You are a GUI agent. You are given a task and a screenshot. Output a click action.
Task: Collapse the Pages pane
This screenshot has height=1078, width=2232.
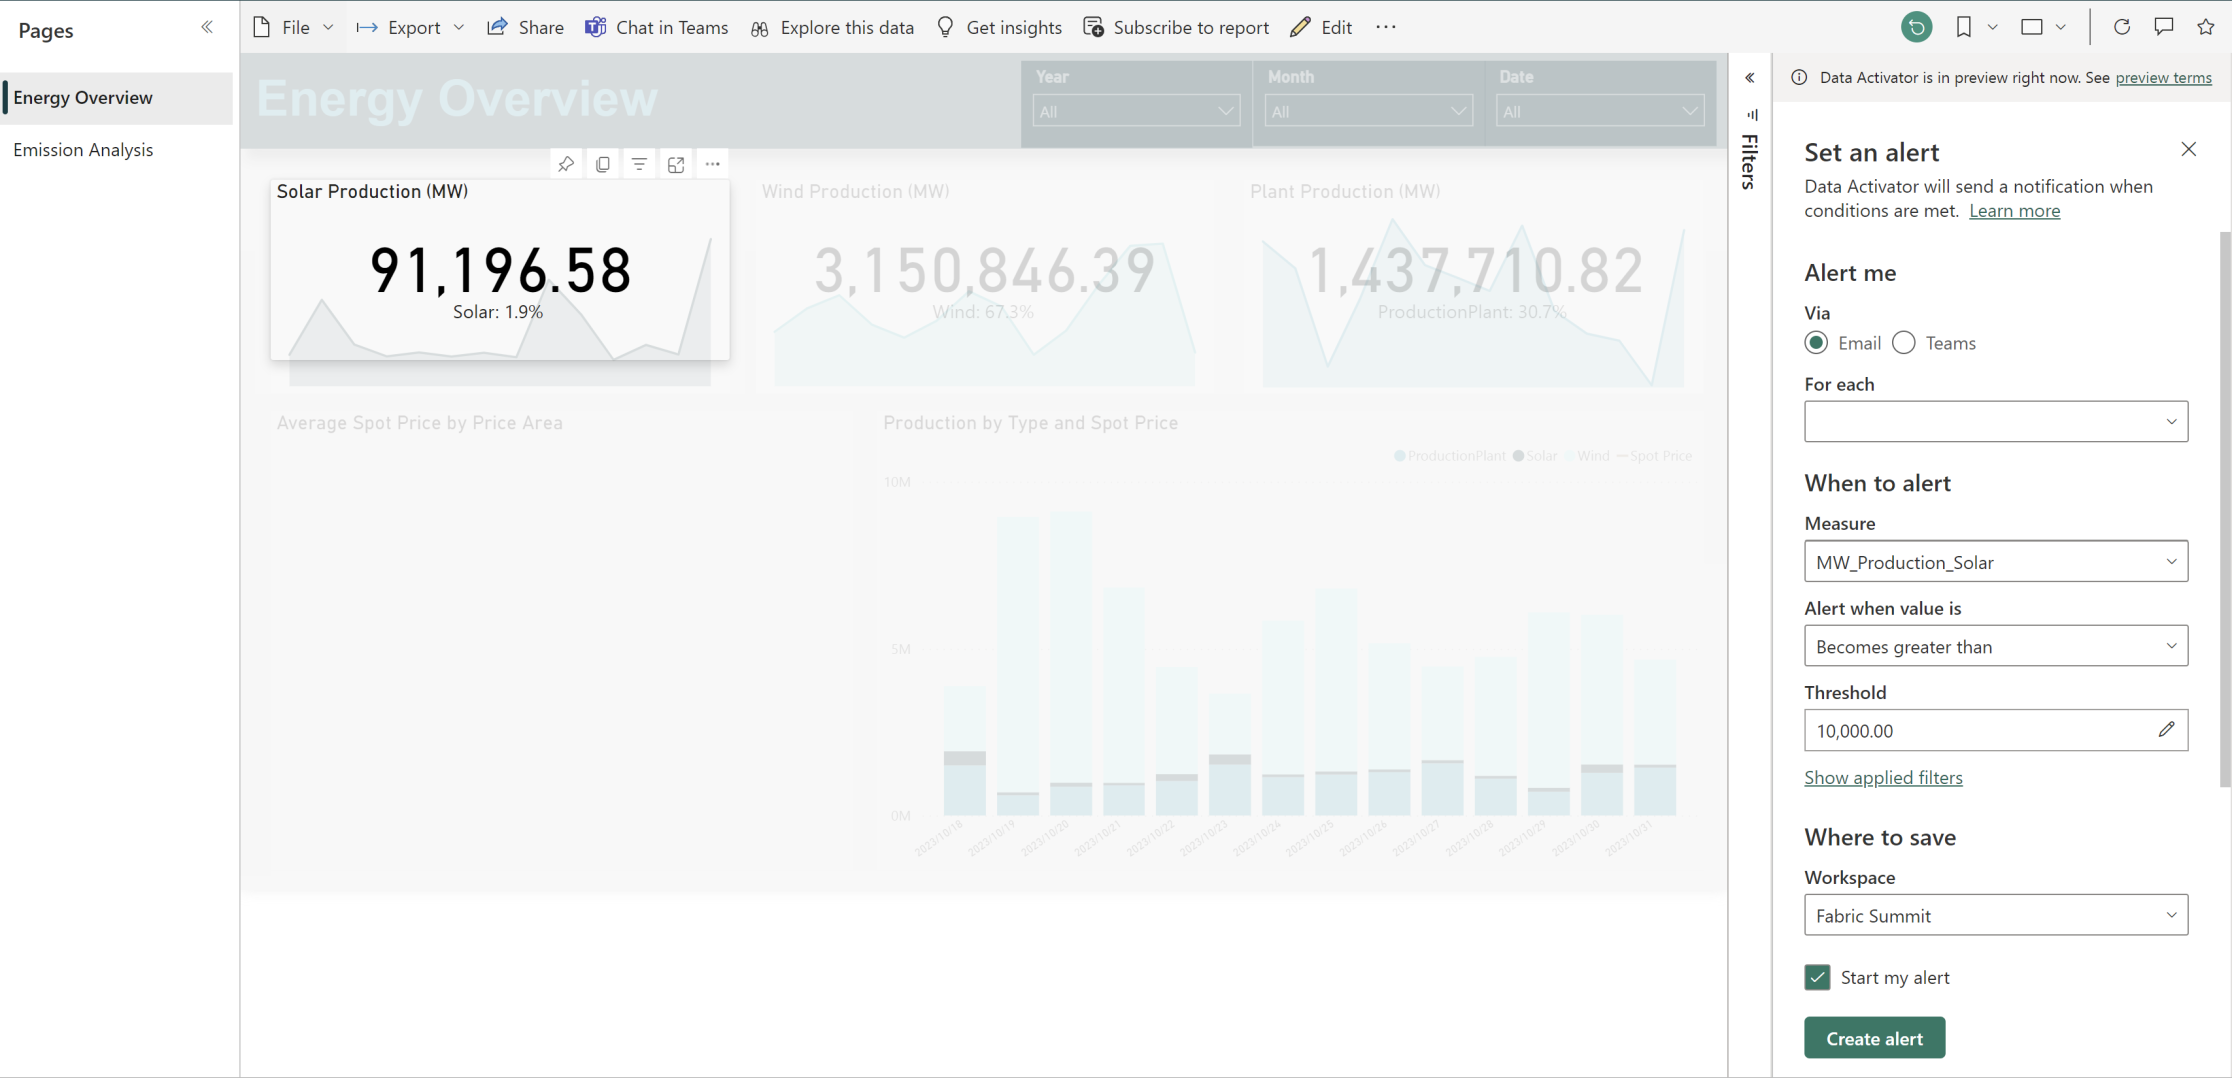tap(207, 27)
